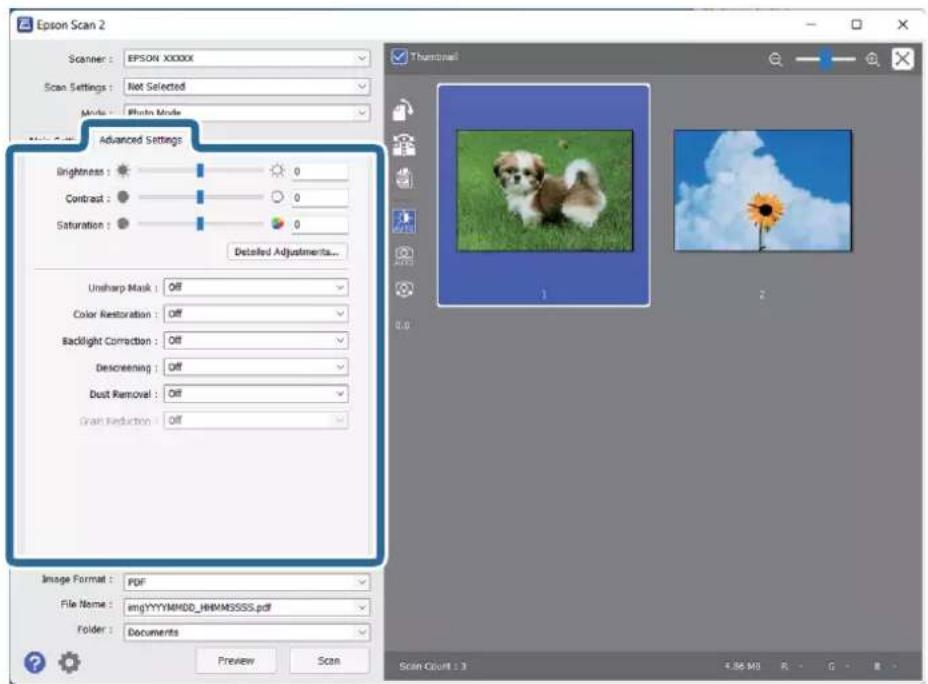Minimize the Epson Scan 2 window
The image size is (928, 684).
(811, 25)
